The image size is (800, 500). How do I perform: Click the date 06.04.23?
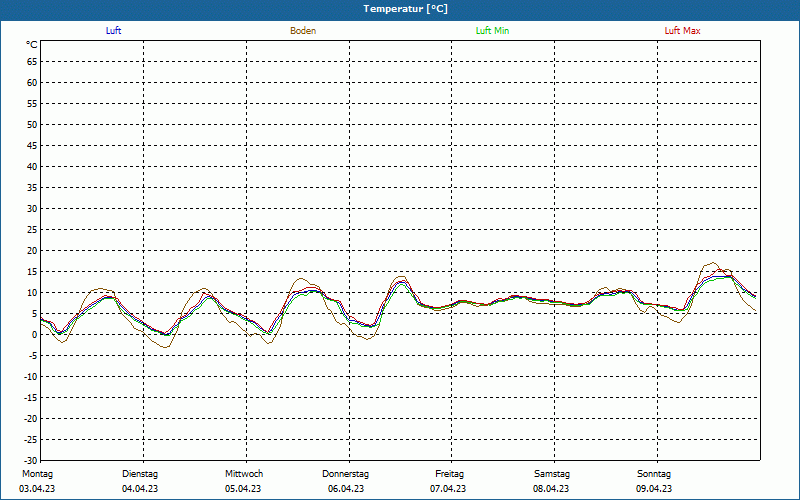(x=346, y=489)
